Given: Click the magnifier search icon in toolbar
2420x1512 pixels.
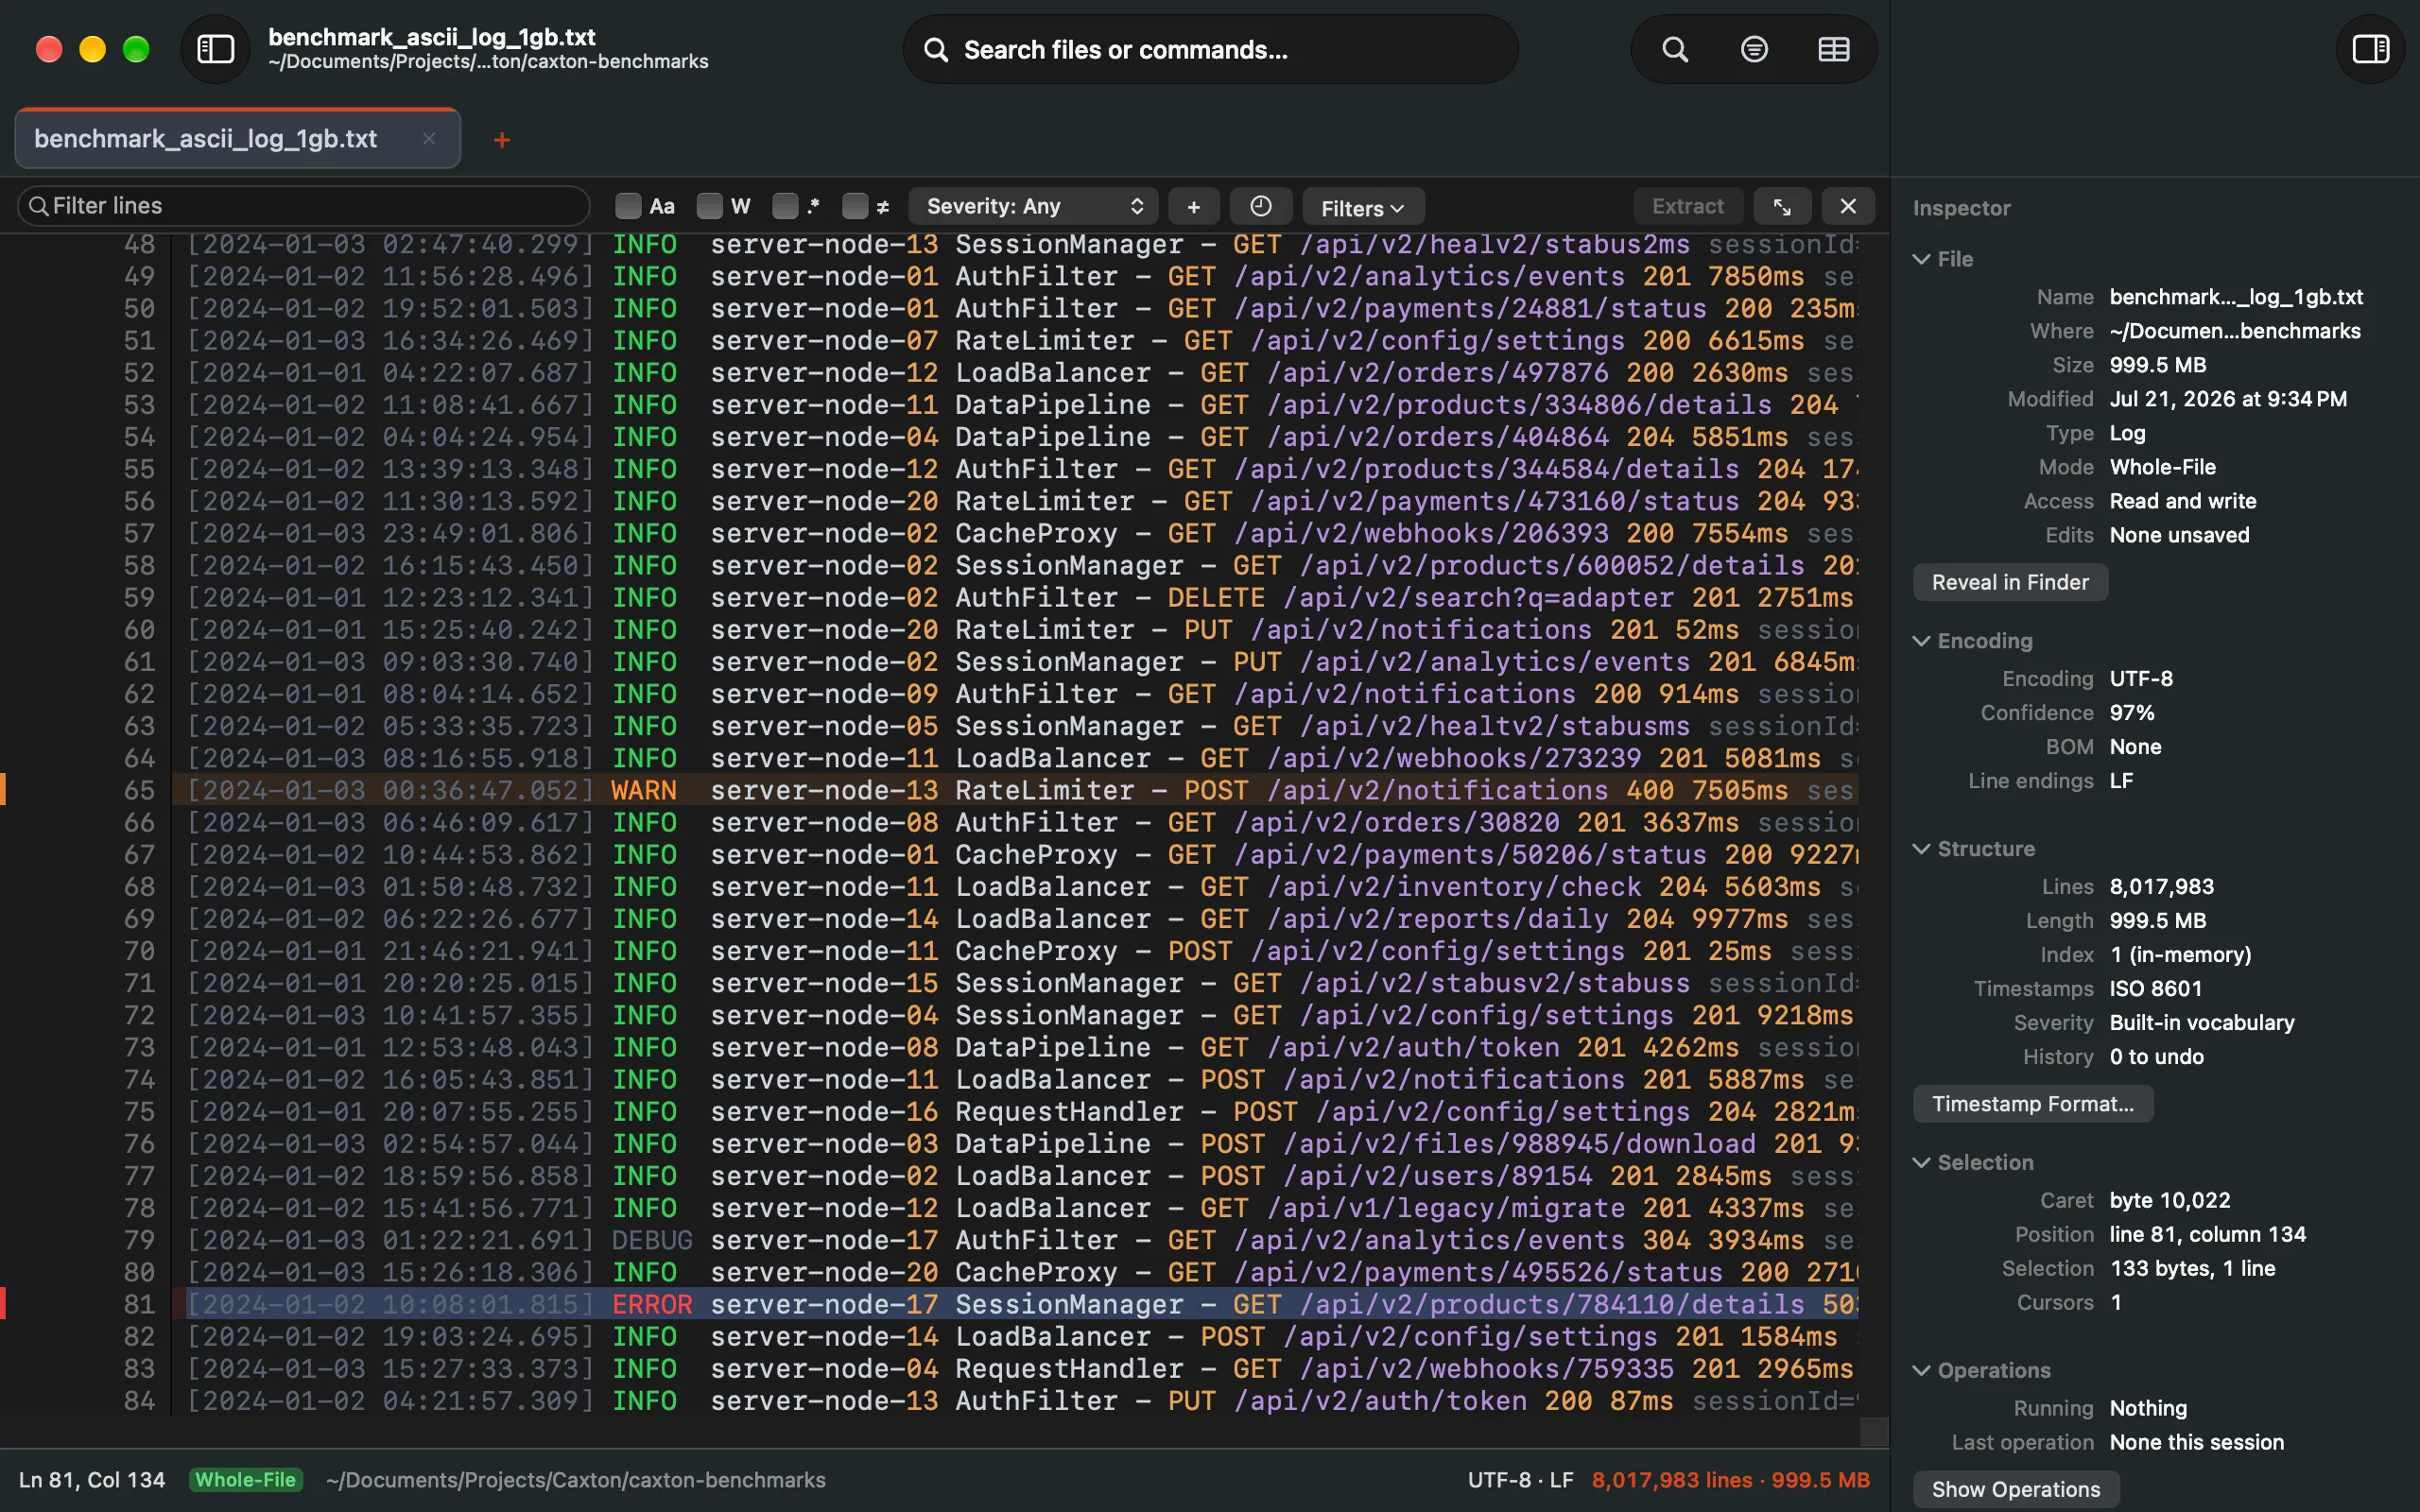Looking at the screenshot, I should [1675, 49].
